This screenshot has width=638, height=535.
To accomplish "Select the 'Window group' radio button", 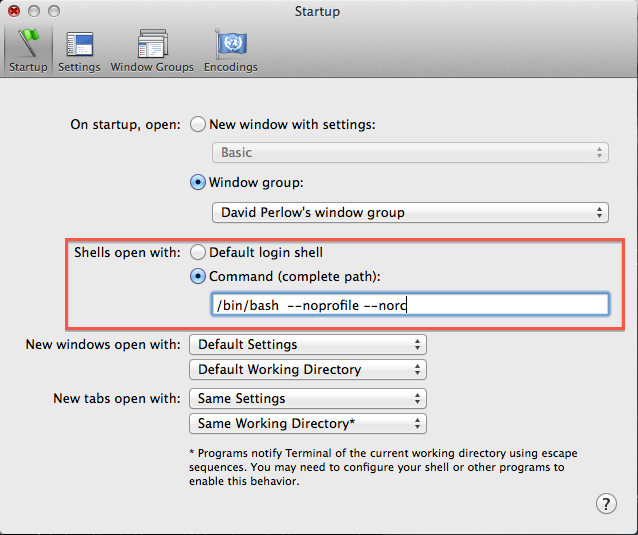I will pos(198,183).
